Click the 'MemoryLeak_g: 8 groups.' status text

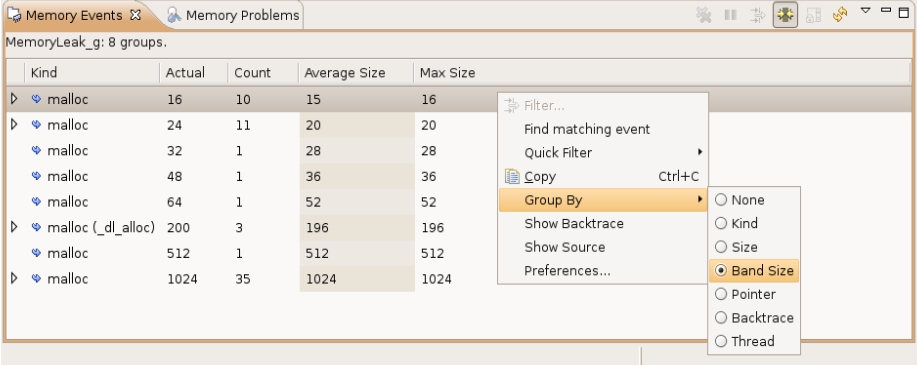[86, 43]
